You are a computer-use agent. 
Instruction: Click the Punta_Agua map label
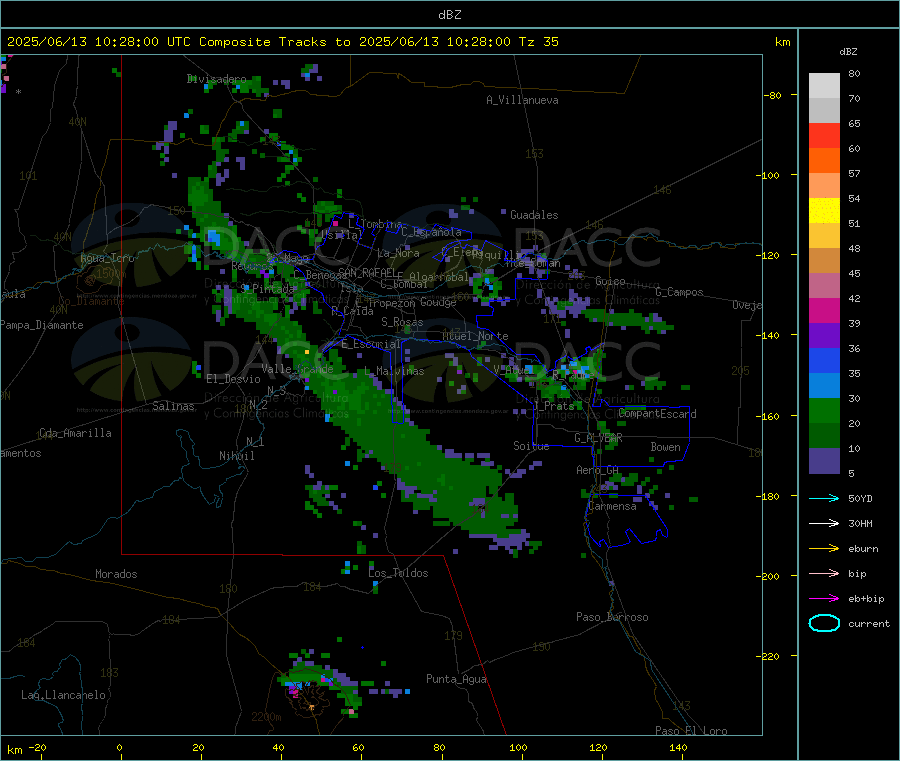(x=456, y=680)
